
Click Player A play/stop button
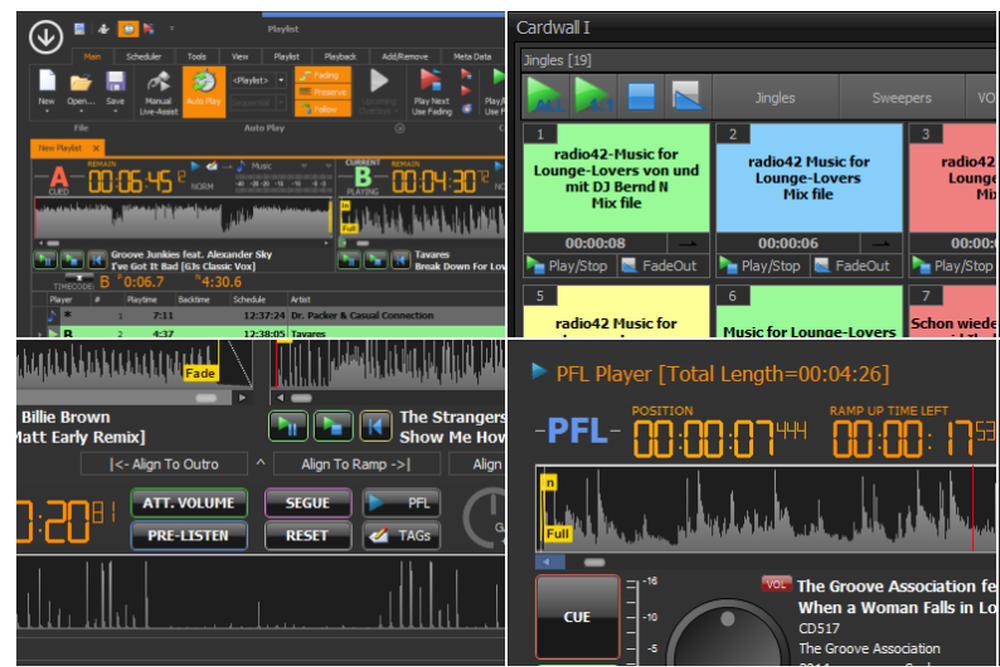(x=71, y=260)
